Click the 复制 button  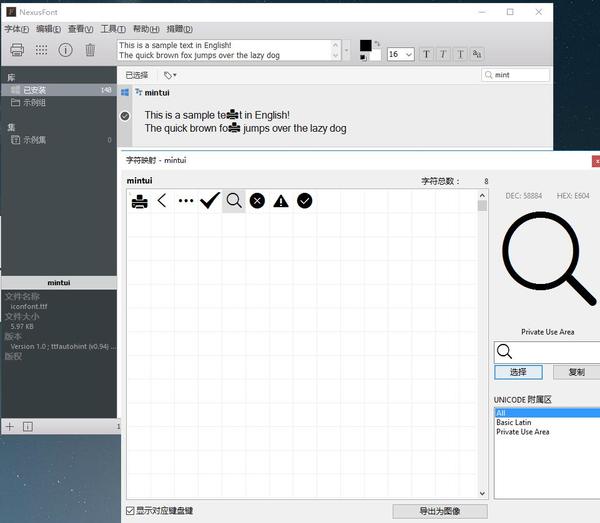tap(576, 372)
